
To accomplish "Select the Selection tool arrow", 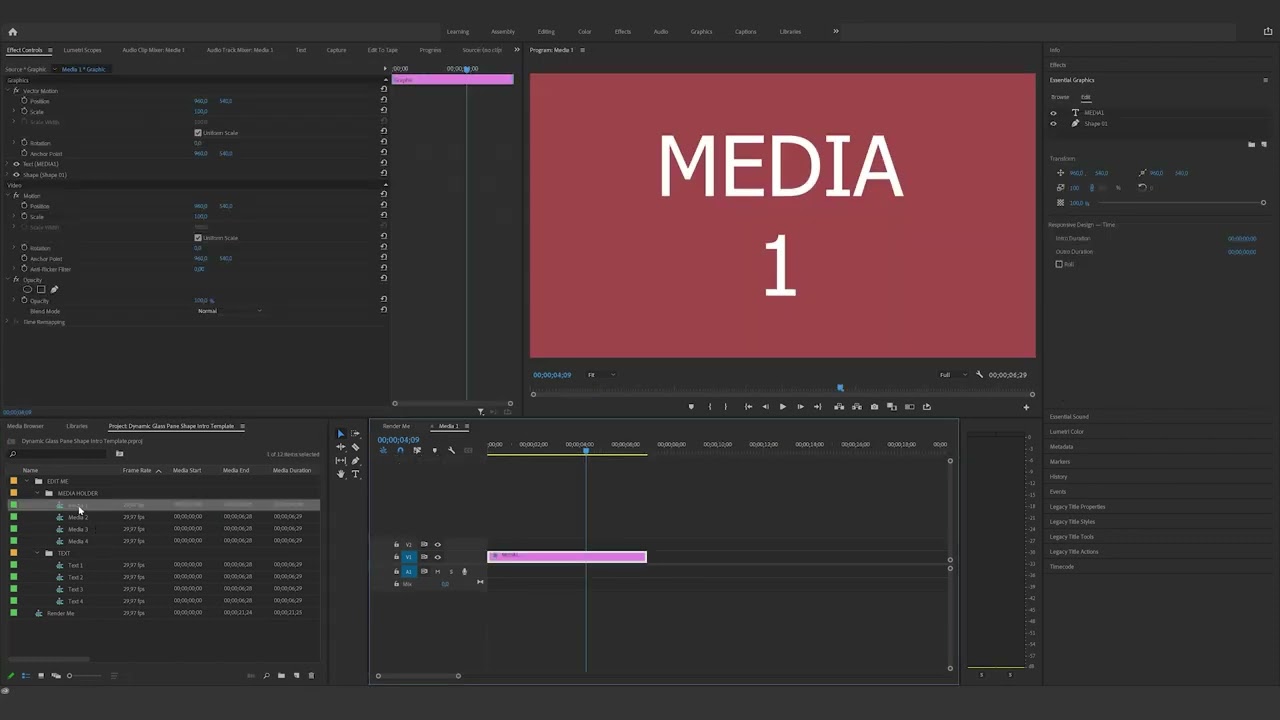I will [x=340, y=434].
